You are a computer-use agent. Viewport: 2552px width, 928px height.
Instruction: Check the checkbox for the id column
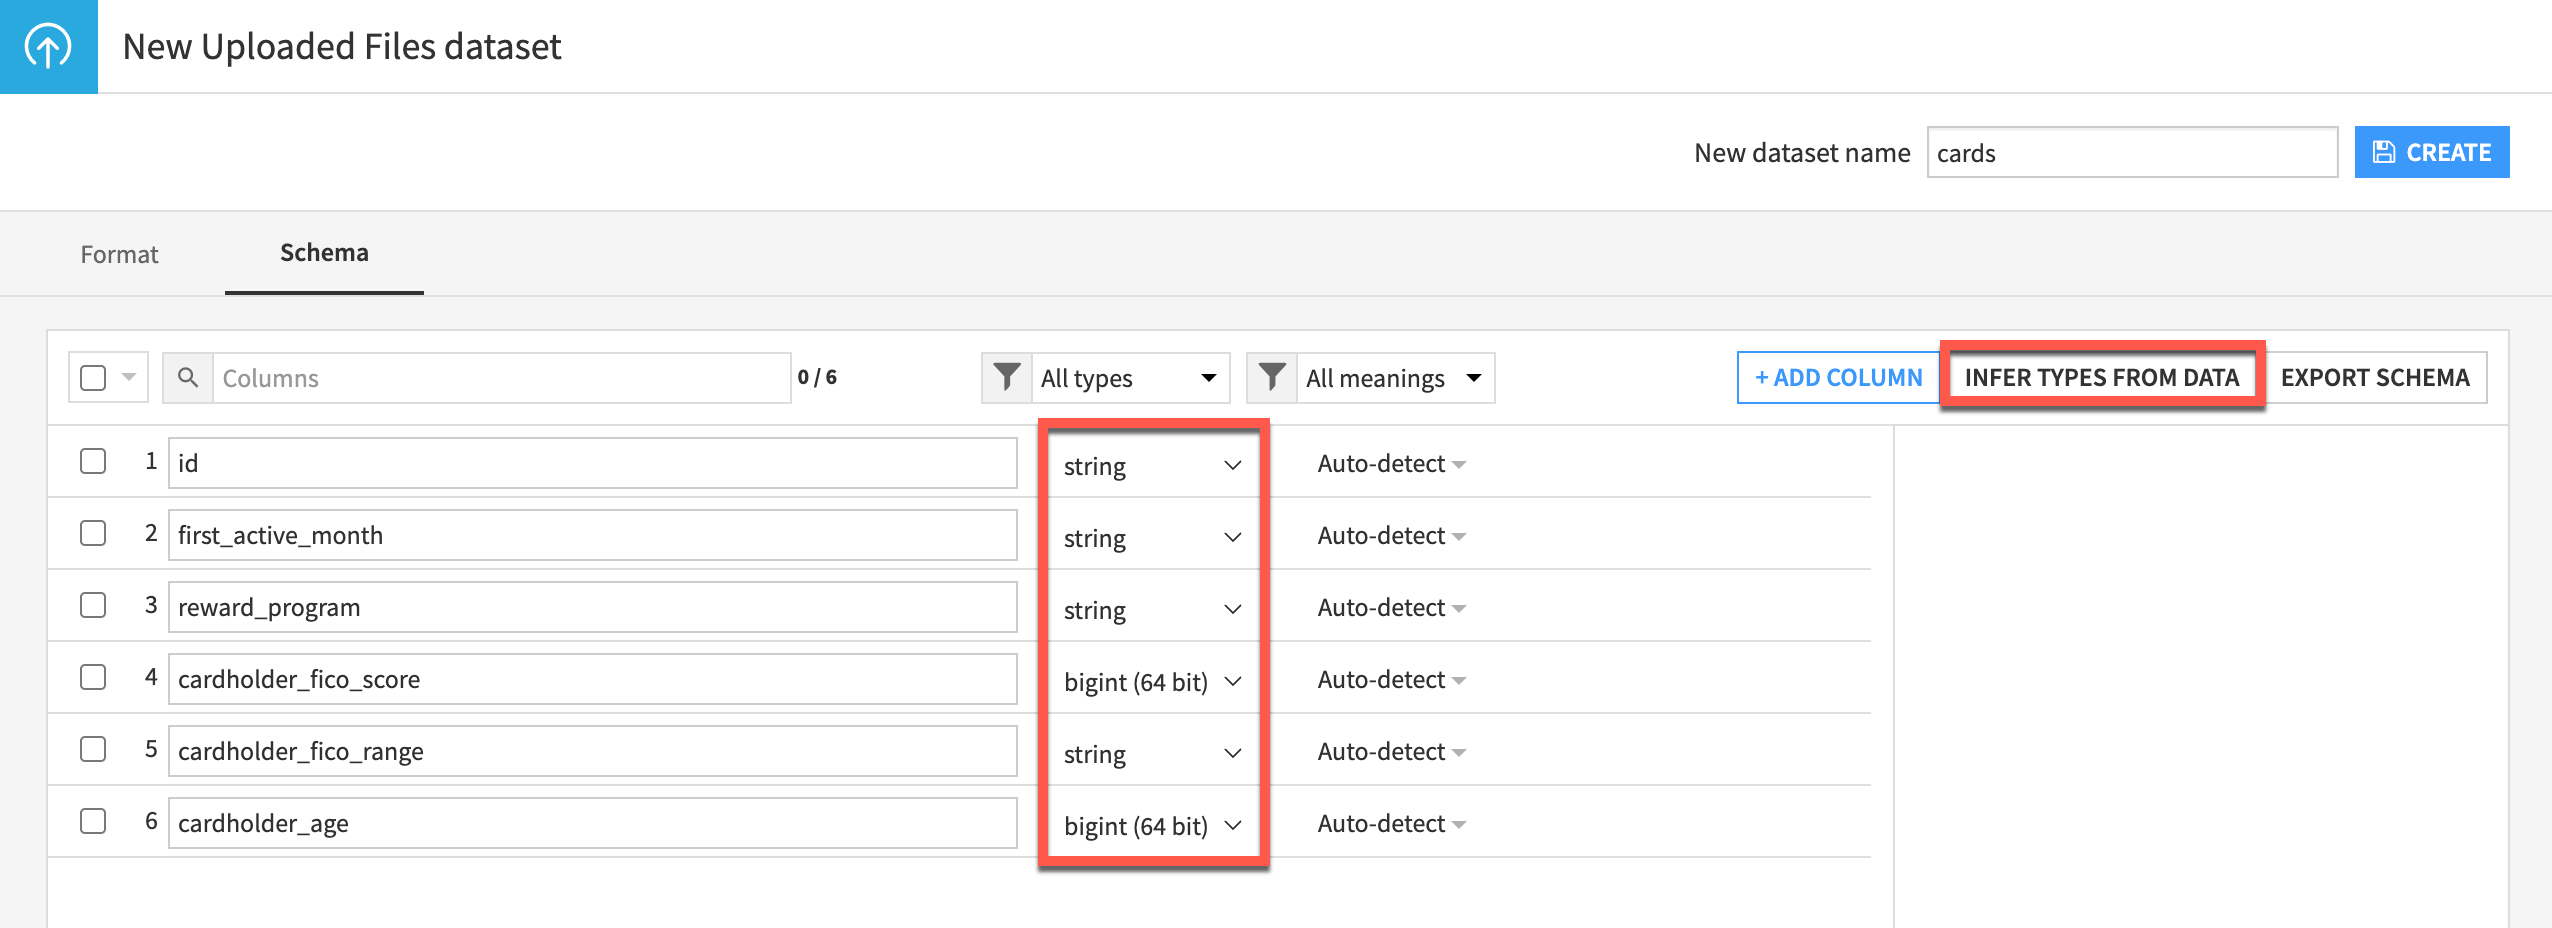[93, 461]
